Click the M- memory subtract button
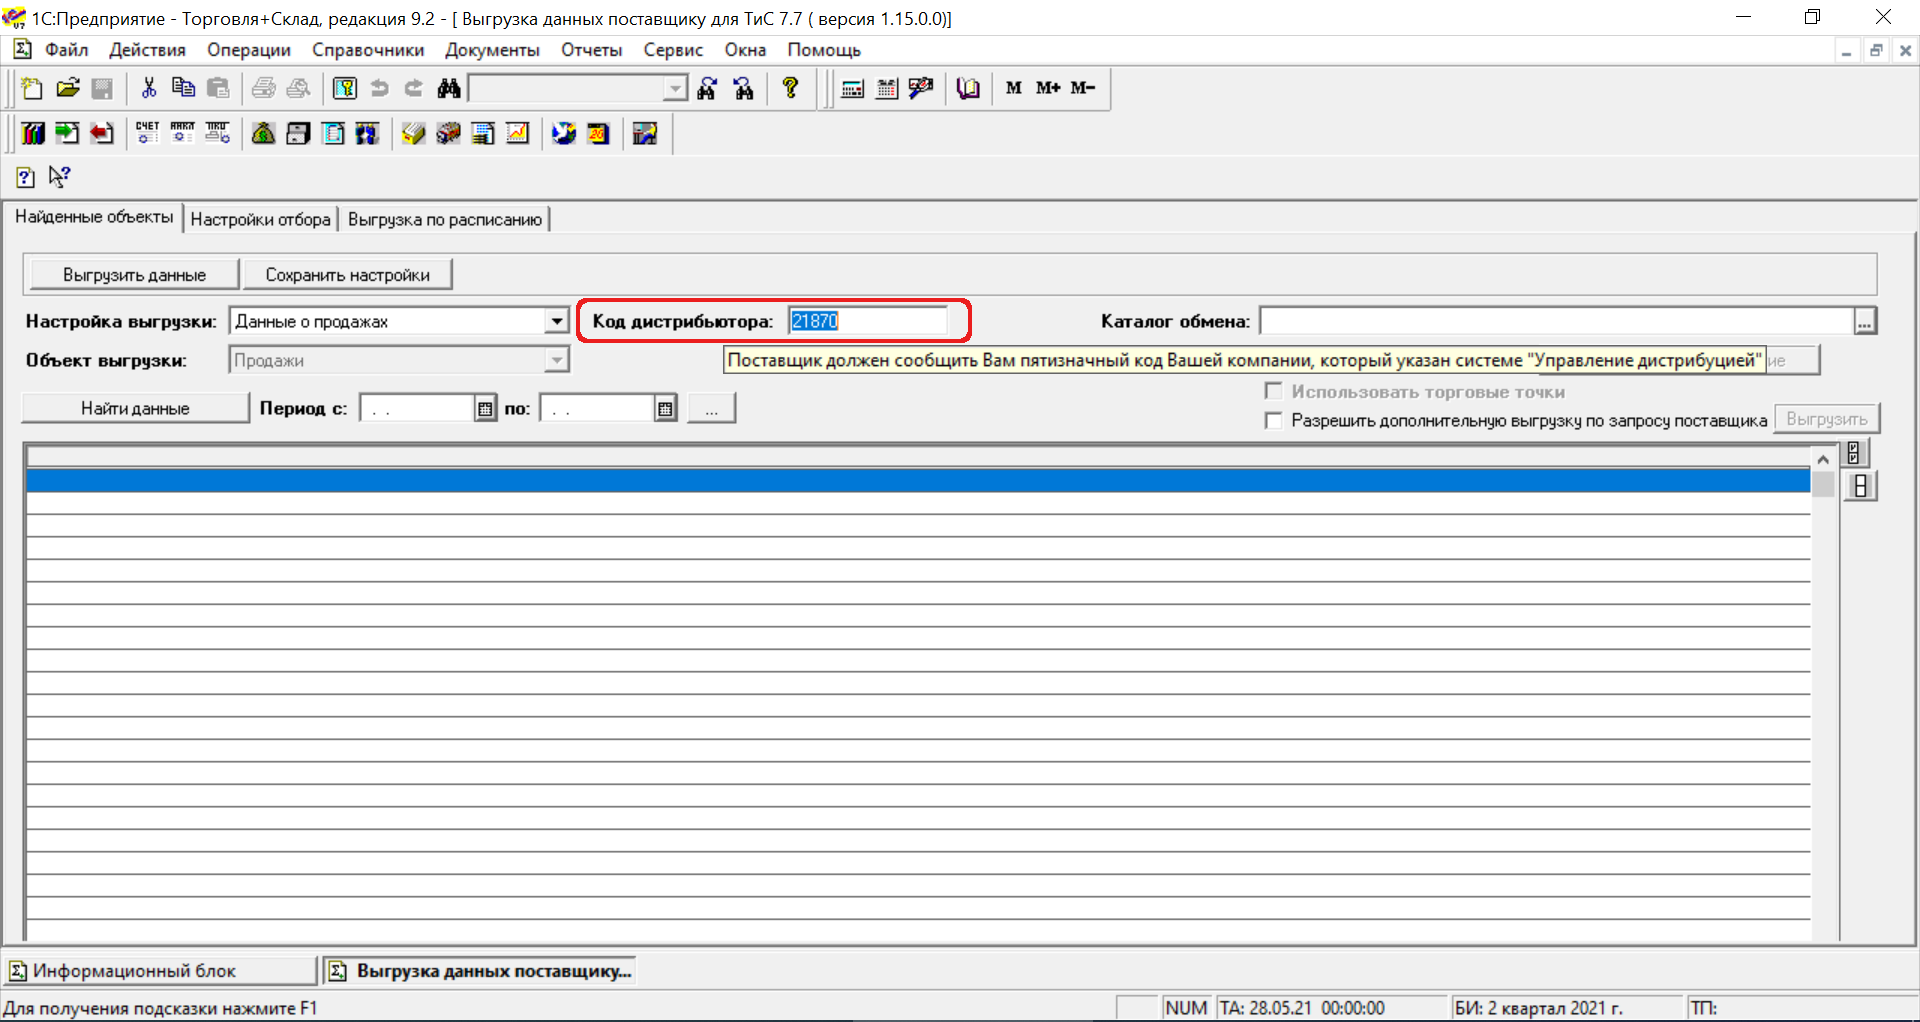This screenshot has width=1920, height=1022. (x=1083, y=88)
